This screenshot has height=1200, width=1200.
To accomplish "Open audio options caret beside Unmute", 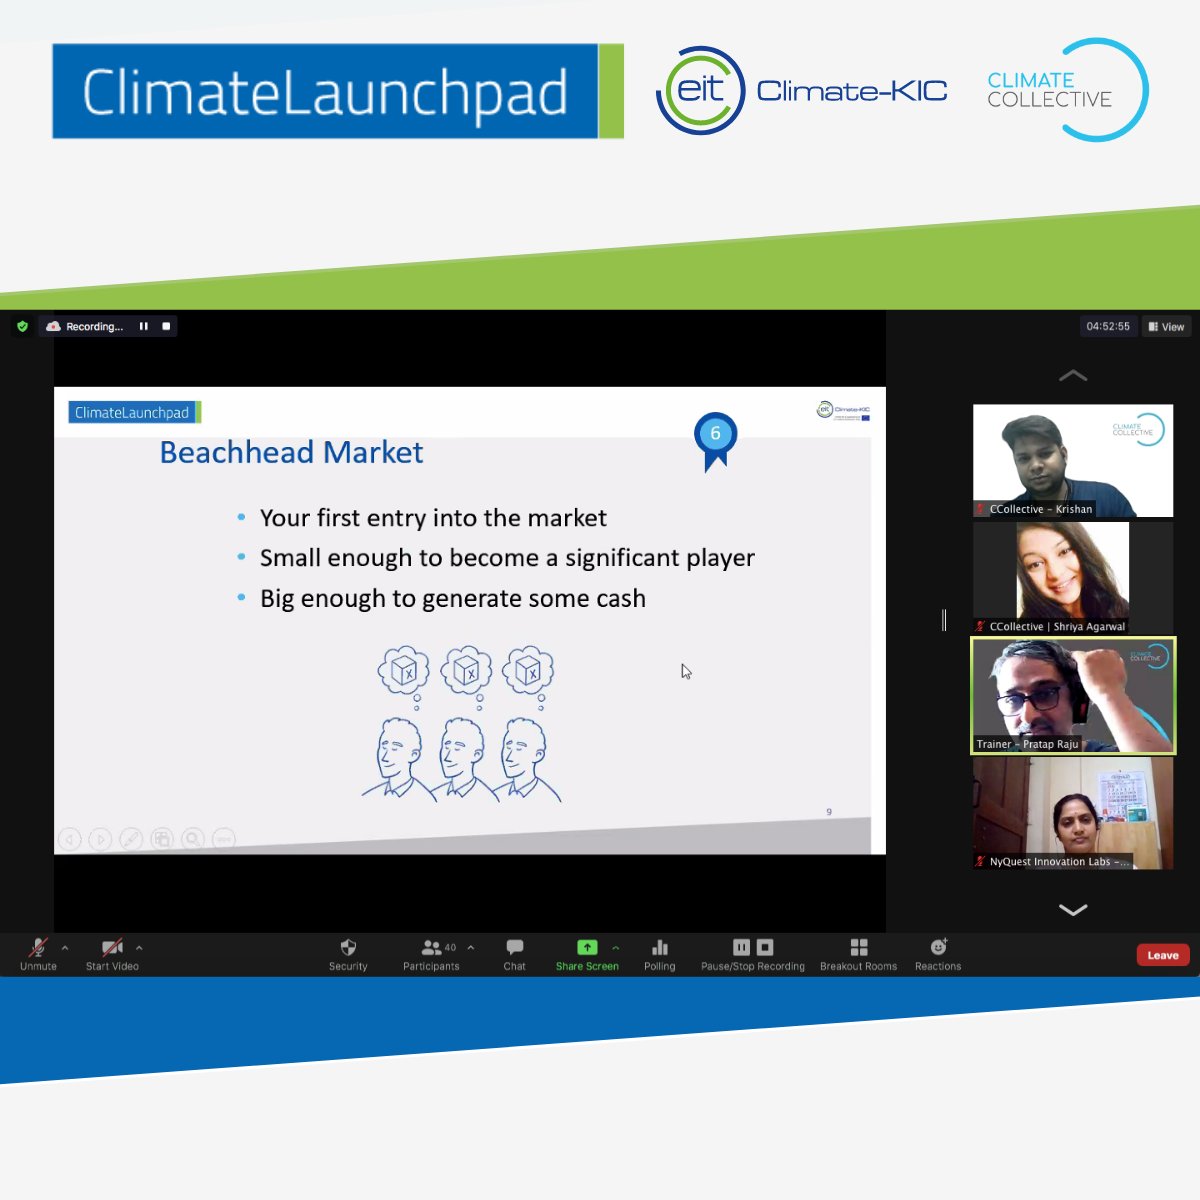I will [65, 947].
